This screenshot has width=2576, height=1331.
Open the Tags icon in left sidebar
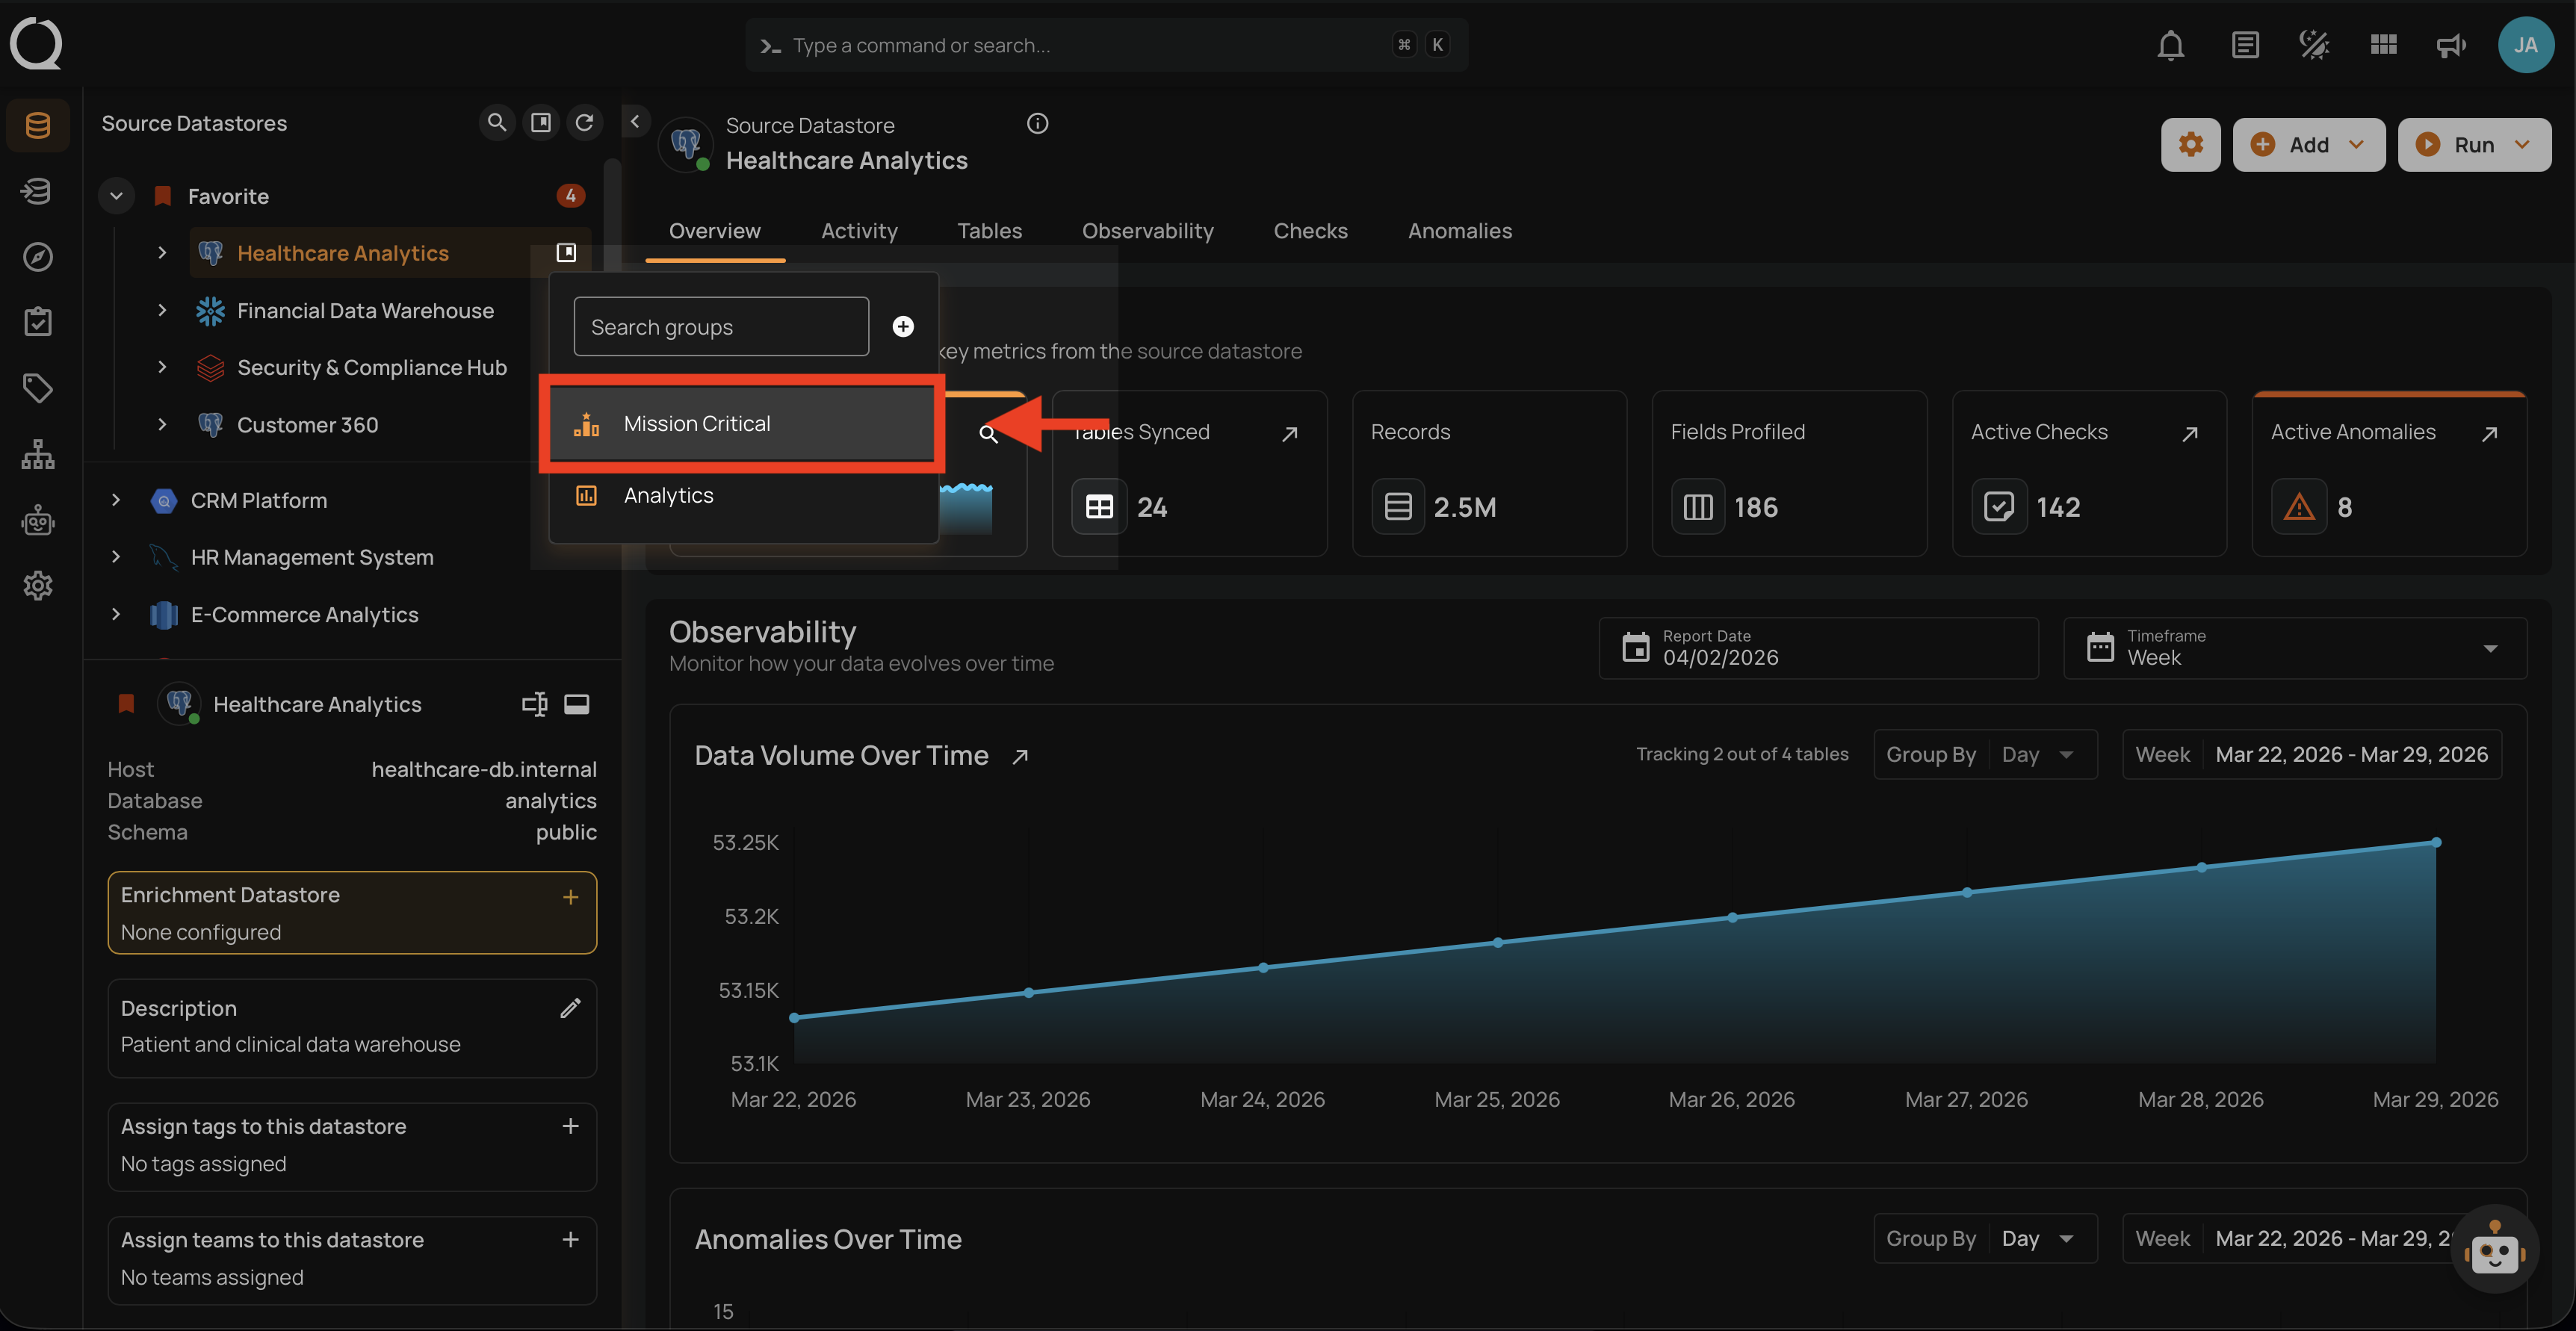tap(37, 388)
